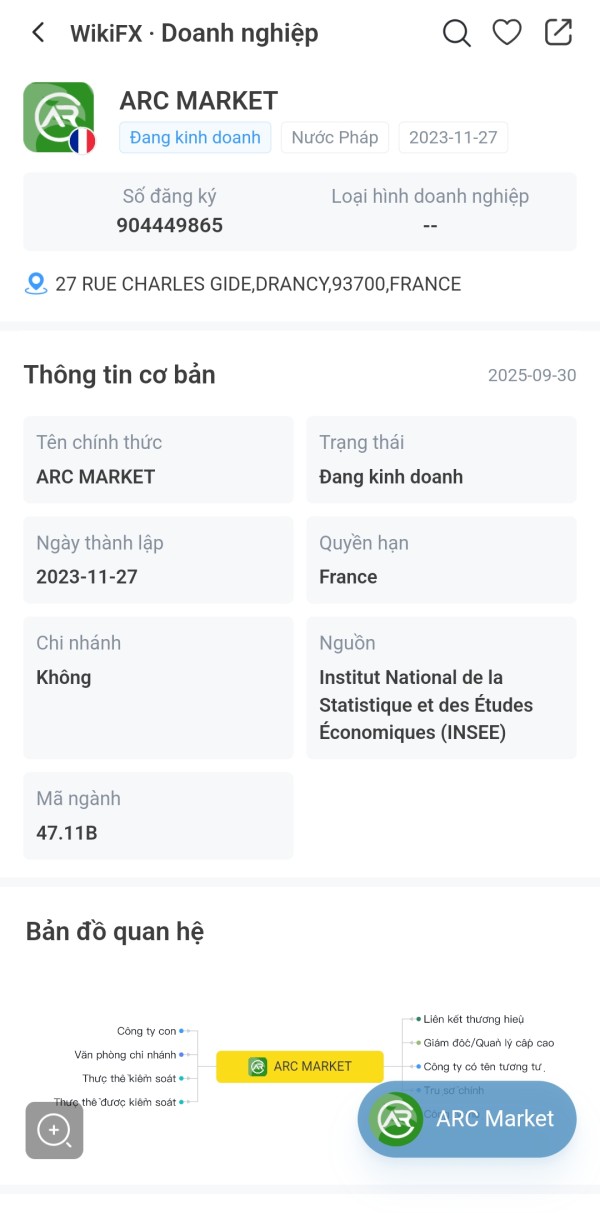Tap the blue location pin icon
Viewport: 600px width, 1213px height.
(x=36, y=284)
